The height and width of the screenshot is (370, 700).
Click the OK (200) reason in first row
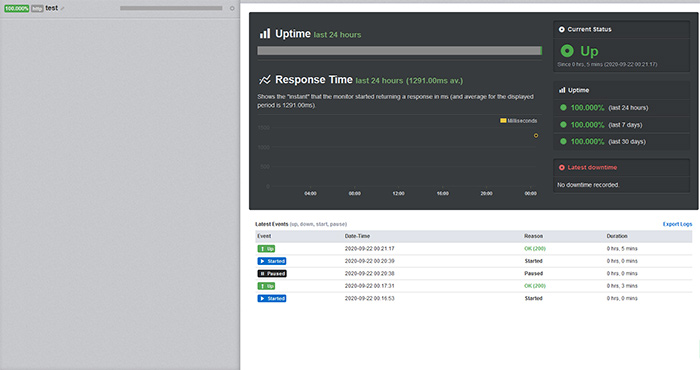point(535,249)
